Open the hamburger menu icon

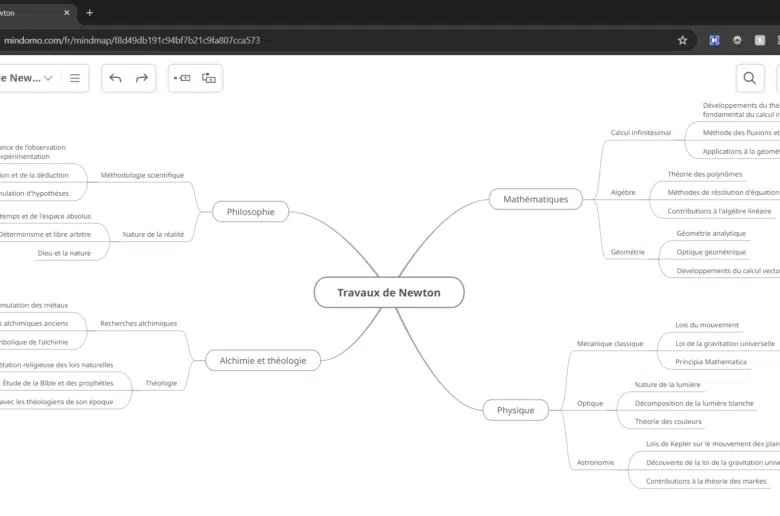tap(75, 78)
